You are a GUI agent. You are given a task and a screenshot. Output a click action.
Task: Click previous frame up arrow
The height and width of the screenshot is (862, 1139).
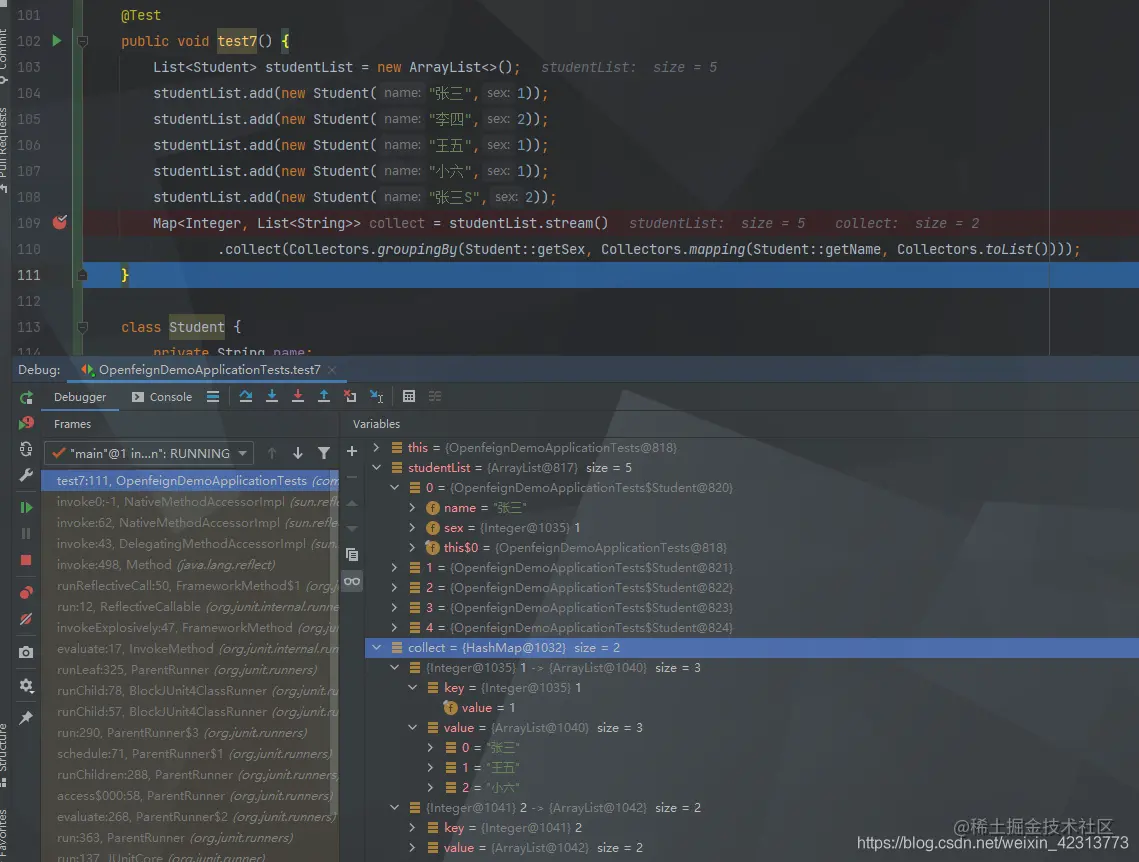272,453
